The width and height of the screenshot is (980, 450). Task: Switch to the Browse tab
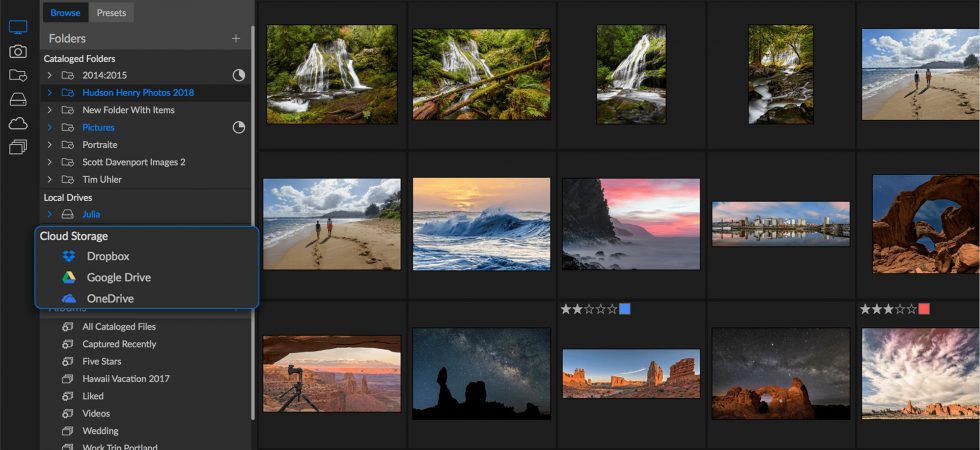coord(65,12)
